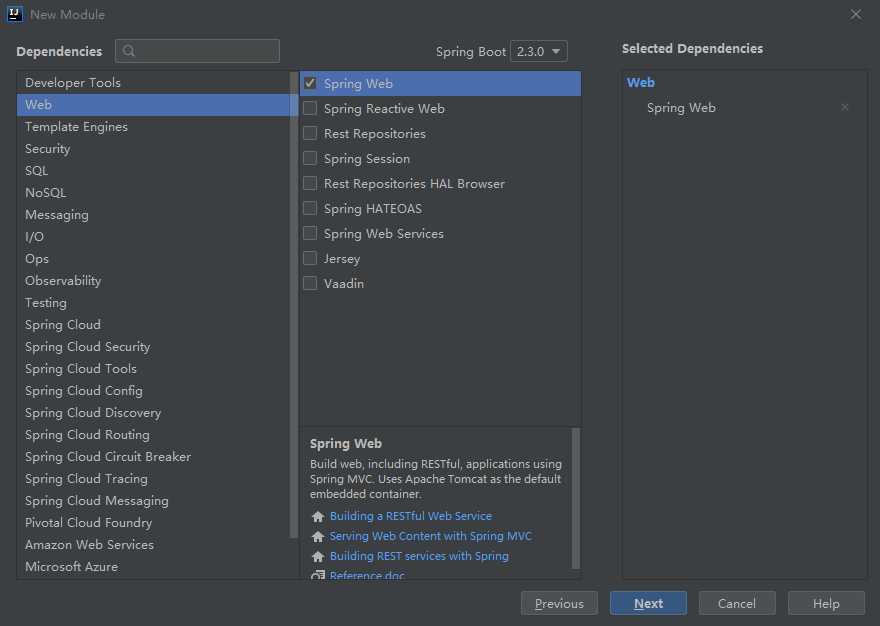Check the Vaadin checkbox
880x626 pixels.
pyautogui.click(x=310, y=283)
